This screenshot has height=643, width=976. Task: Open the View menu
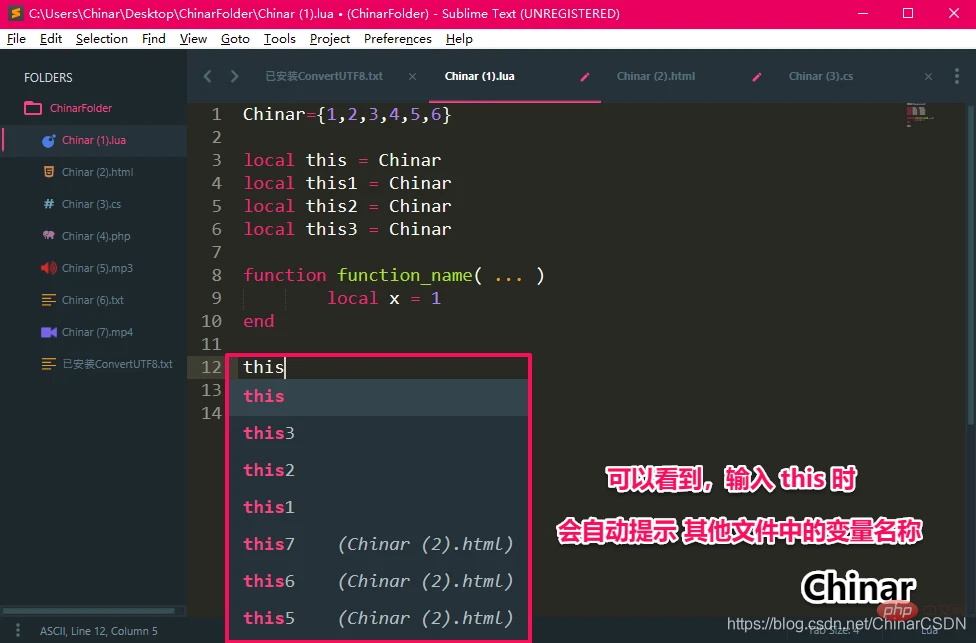[193, 39]
